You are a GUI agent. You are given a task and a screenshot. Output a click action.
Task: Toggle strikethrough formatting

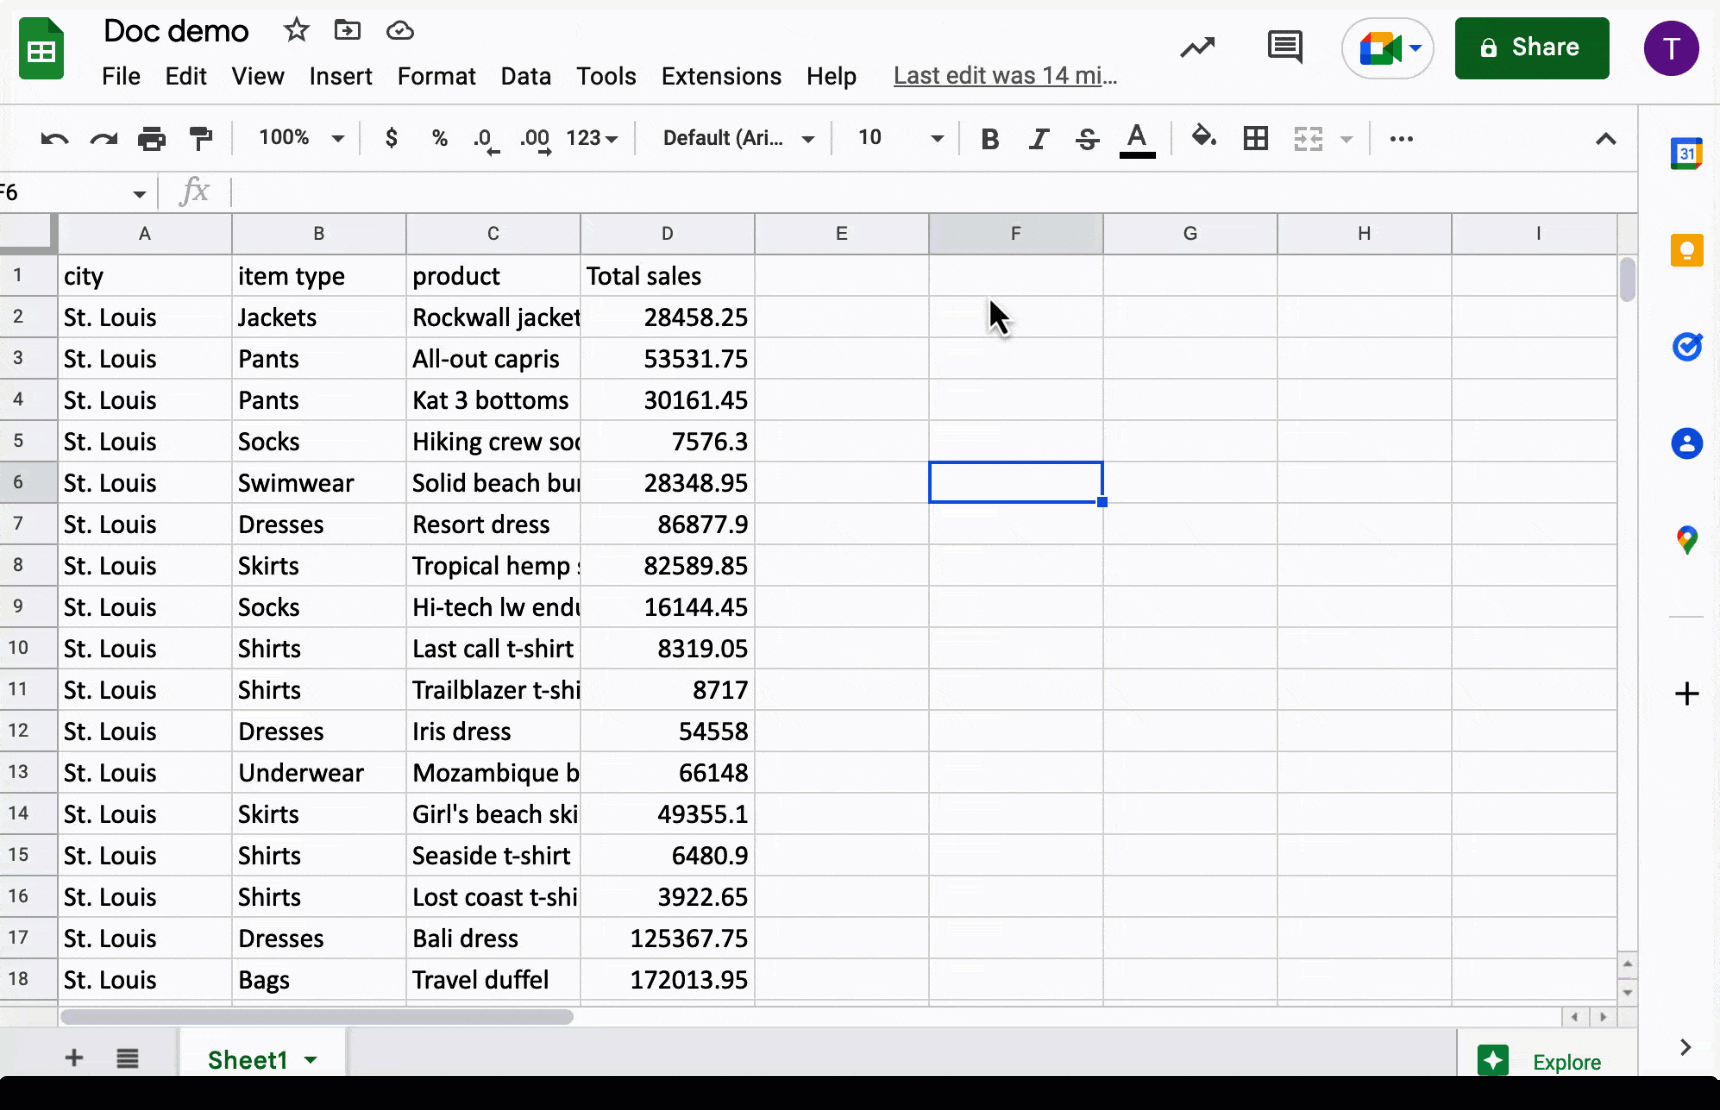click(x=1087, y=138)
